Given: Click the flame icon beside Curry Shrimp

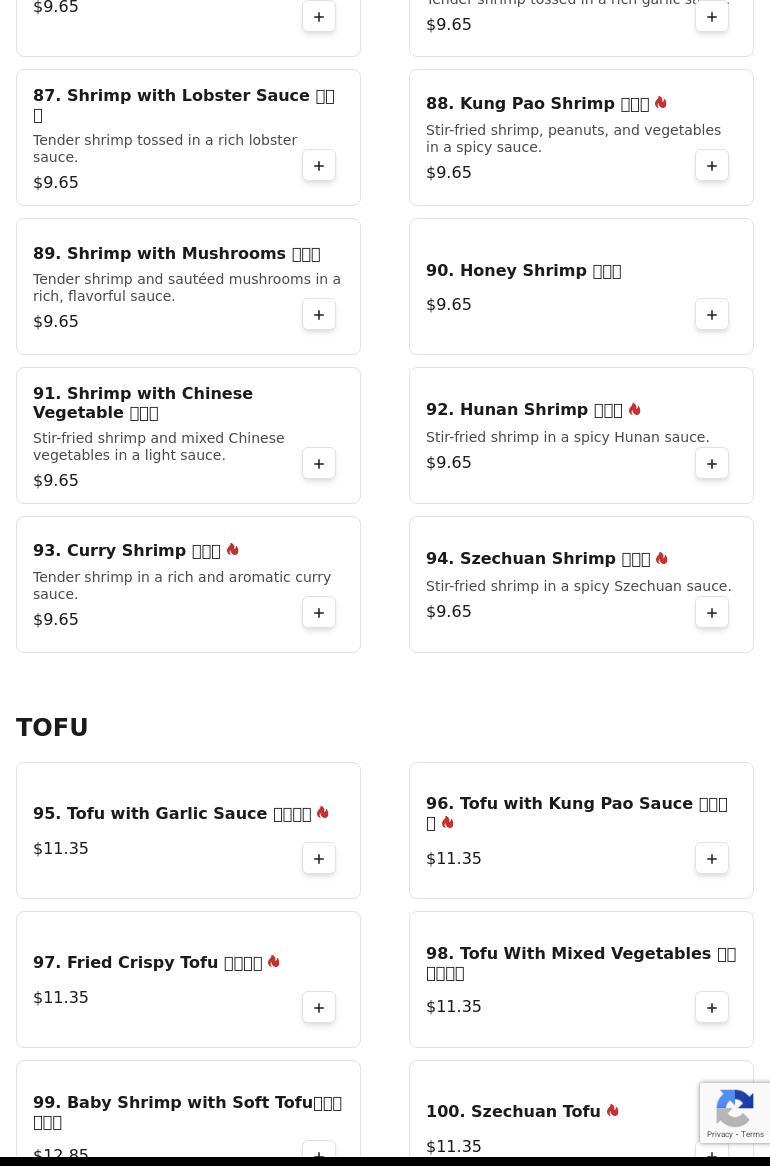Looking at the screenshot, I should coord(233,550).
